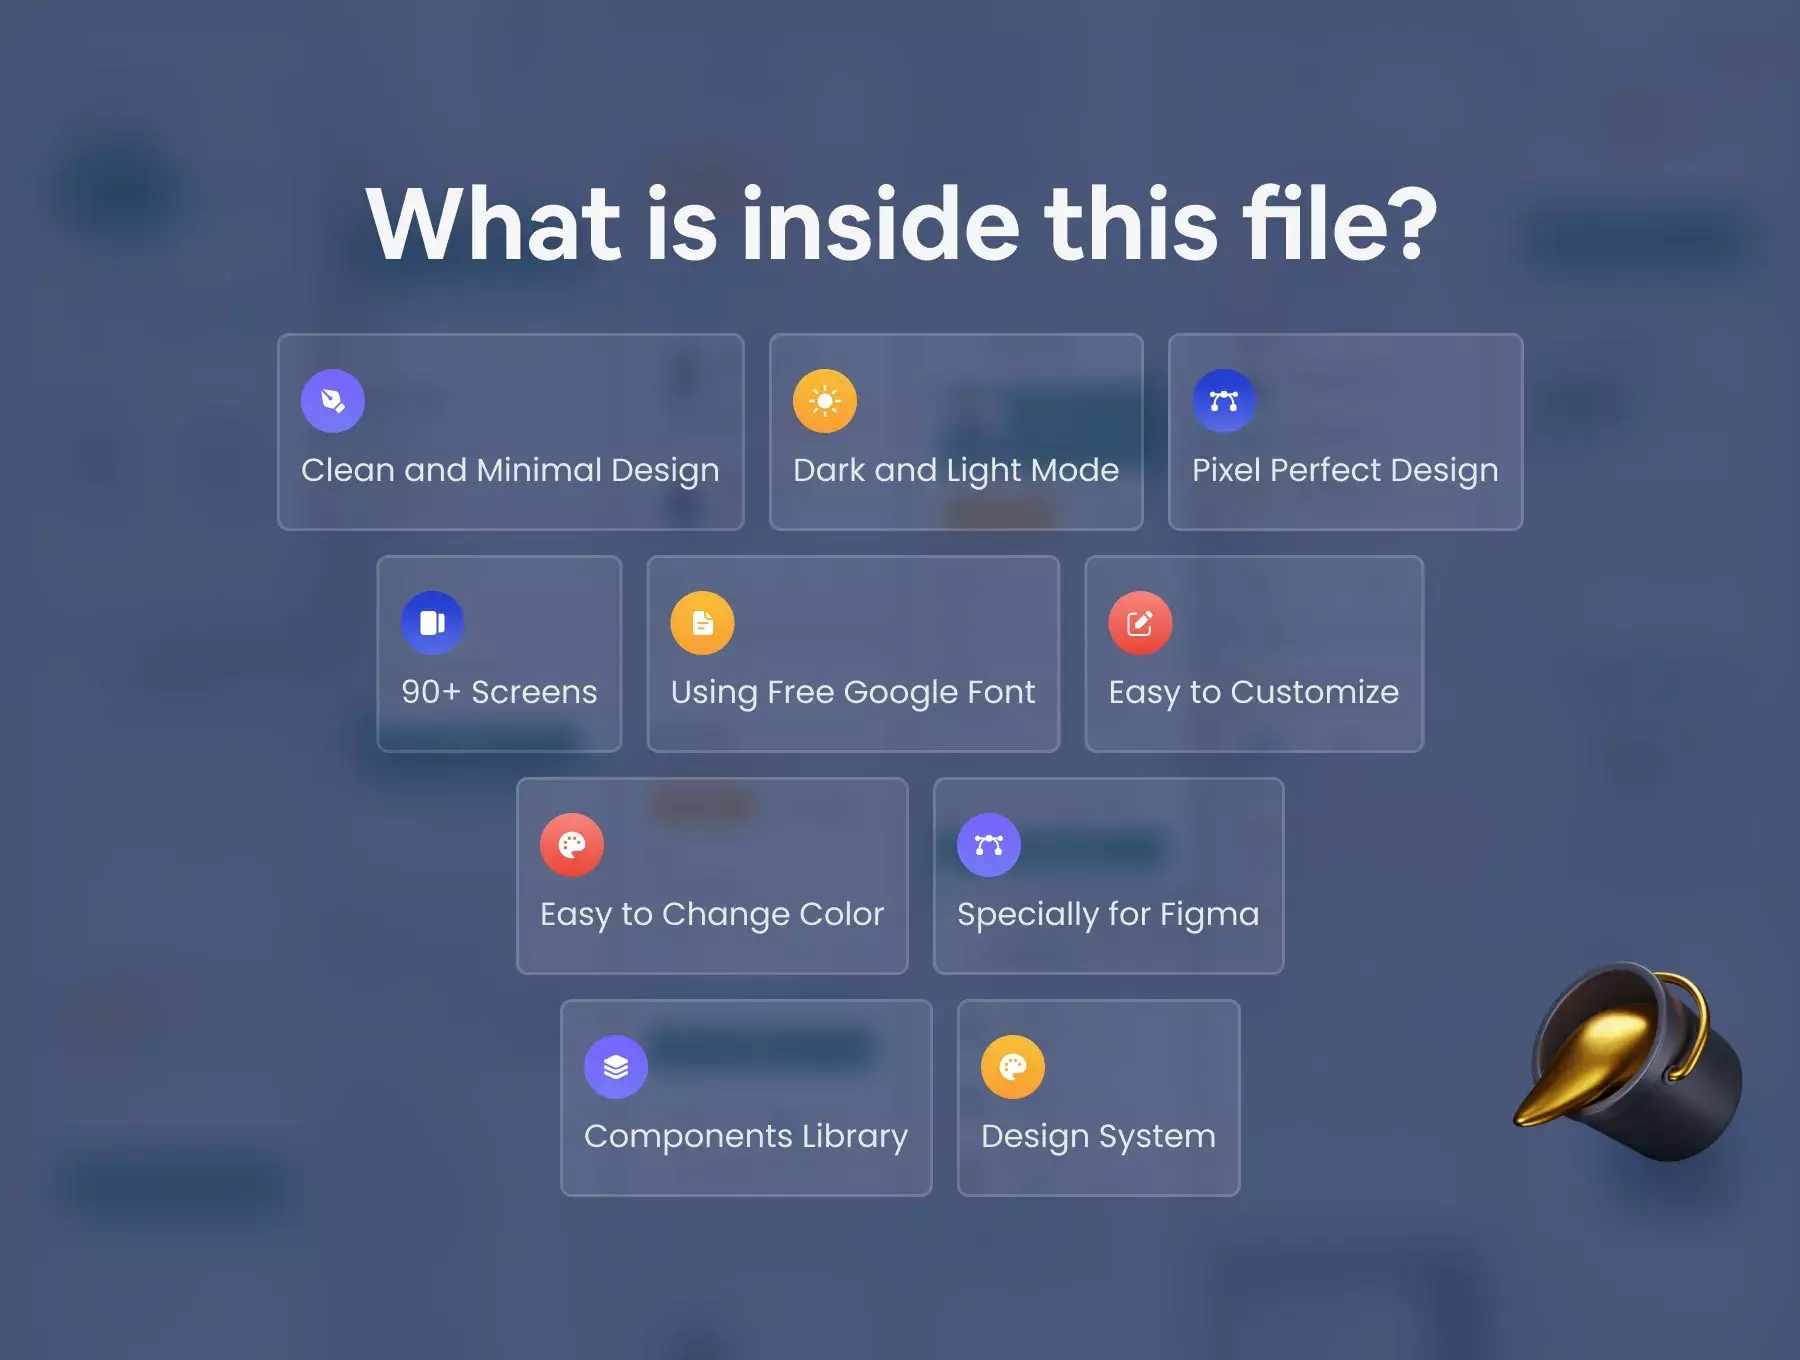Click the red palette icon above Easy to Change Color
The image size is (1800, 1360).
(x=572, y=845)
